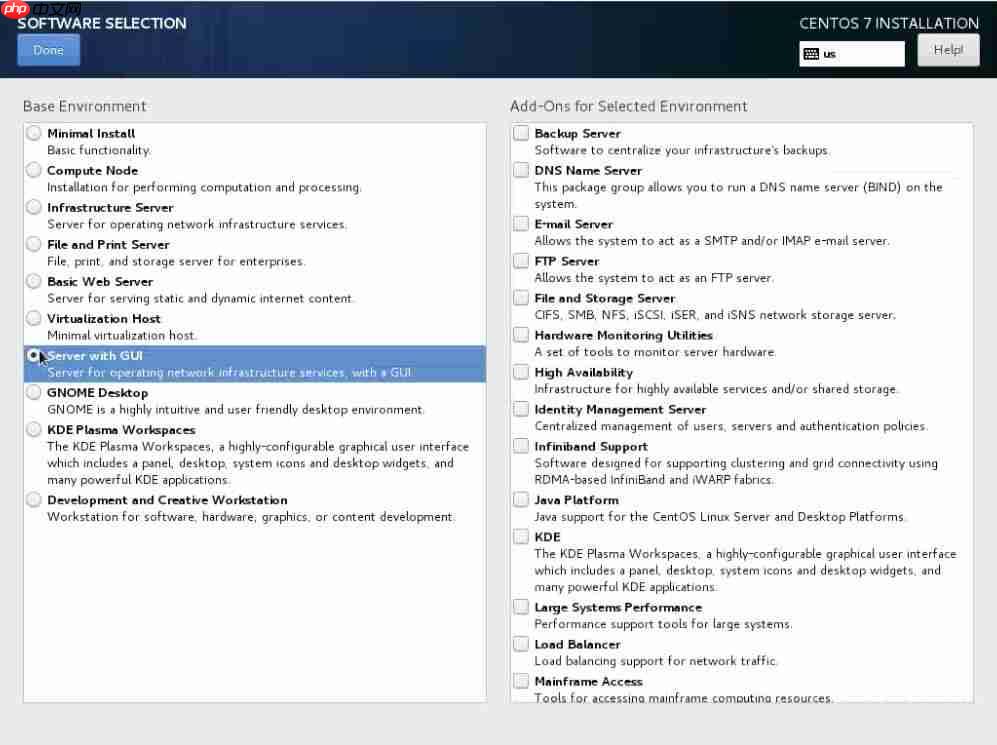Image resolution: width=997 pixels, height=745 pixels.
Task: Check the E-mail Server add-on
Action: click(x=521, y=223)
